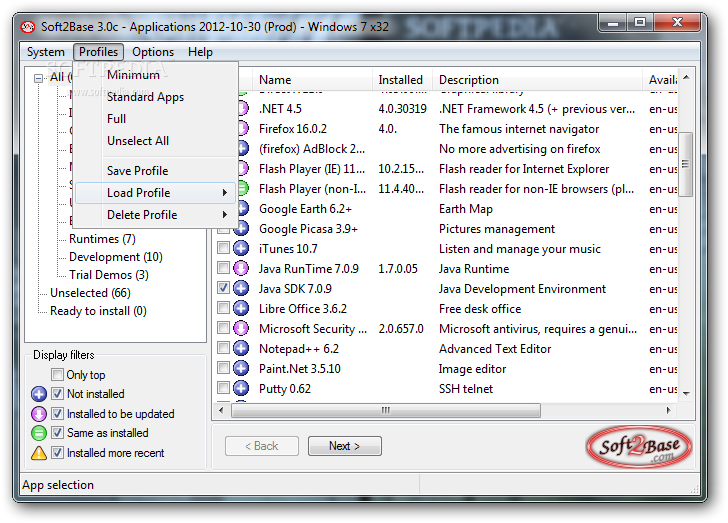
Task: Uncheck the Java SDK 7.0.9 checkbox
Action: (x=223, y=288)
